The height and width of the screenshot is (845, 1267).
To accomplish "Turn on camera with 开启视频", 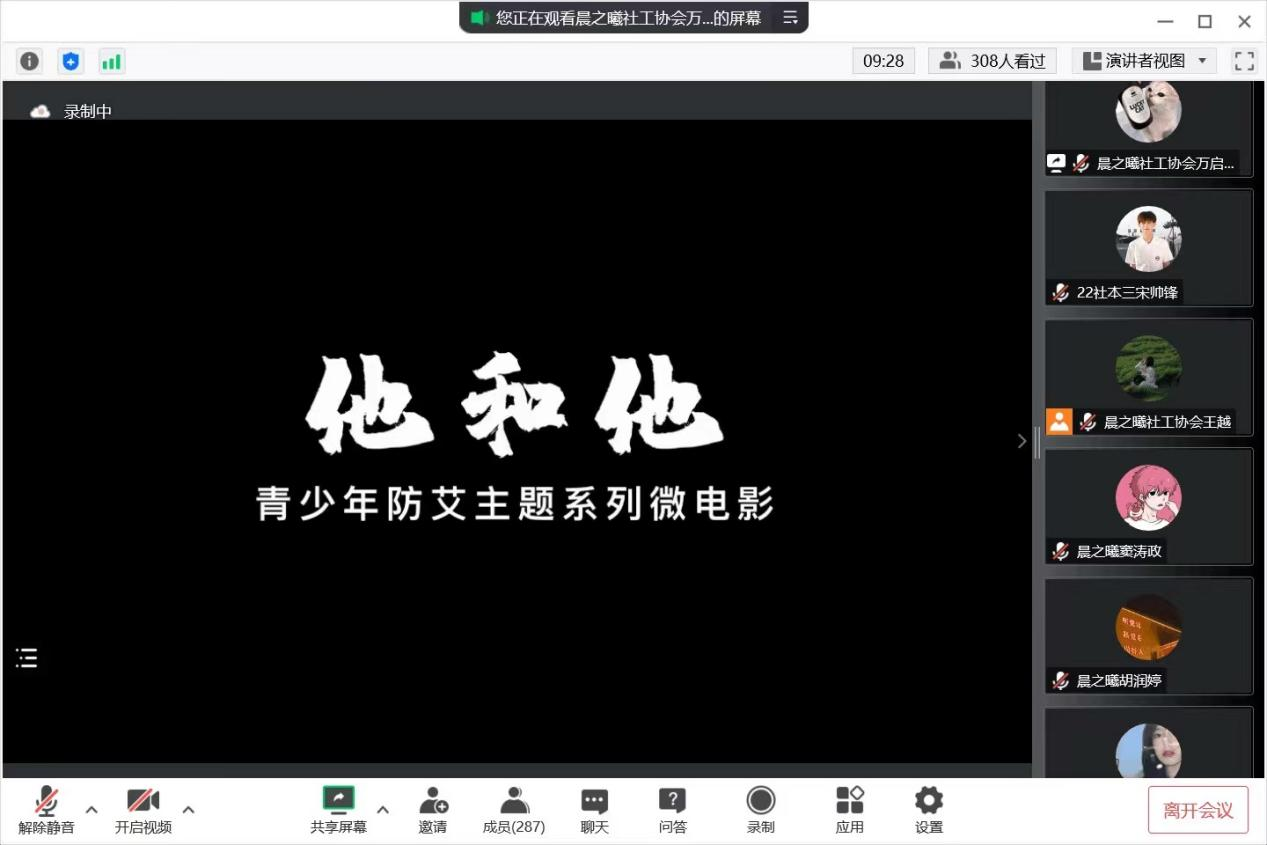I will point(143,810).
